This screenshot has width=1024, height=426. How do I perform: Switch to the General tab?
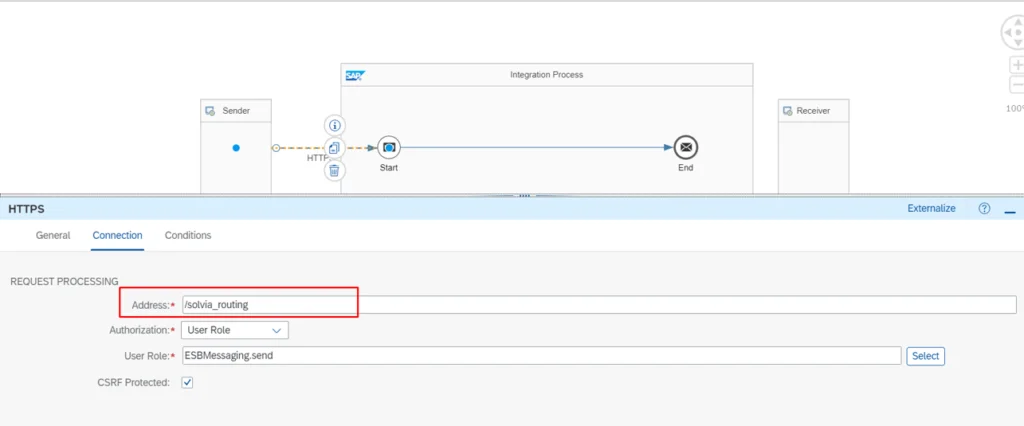coord(53,235)
